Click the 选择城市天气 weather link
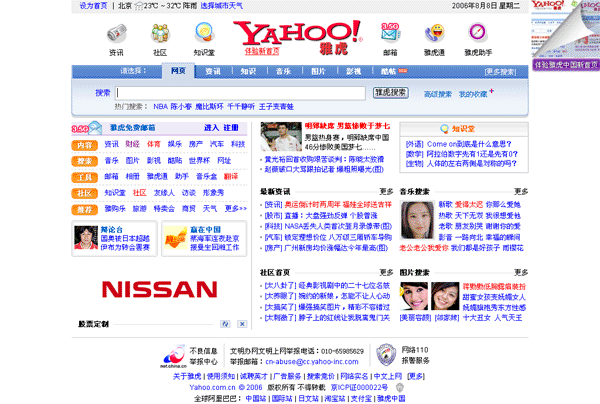This screenshot has width=600, height=404. pos(222,6)
